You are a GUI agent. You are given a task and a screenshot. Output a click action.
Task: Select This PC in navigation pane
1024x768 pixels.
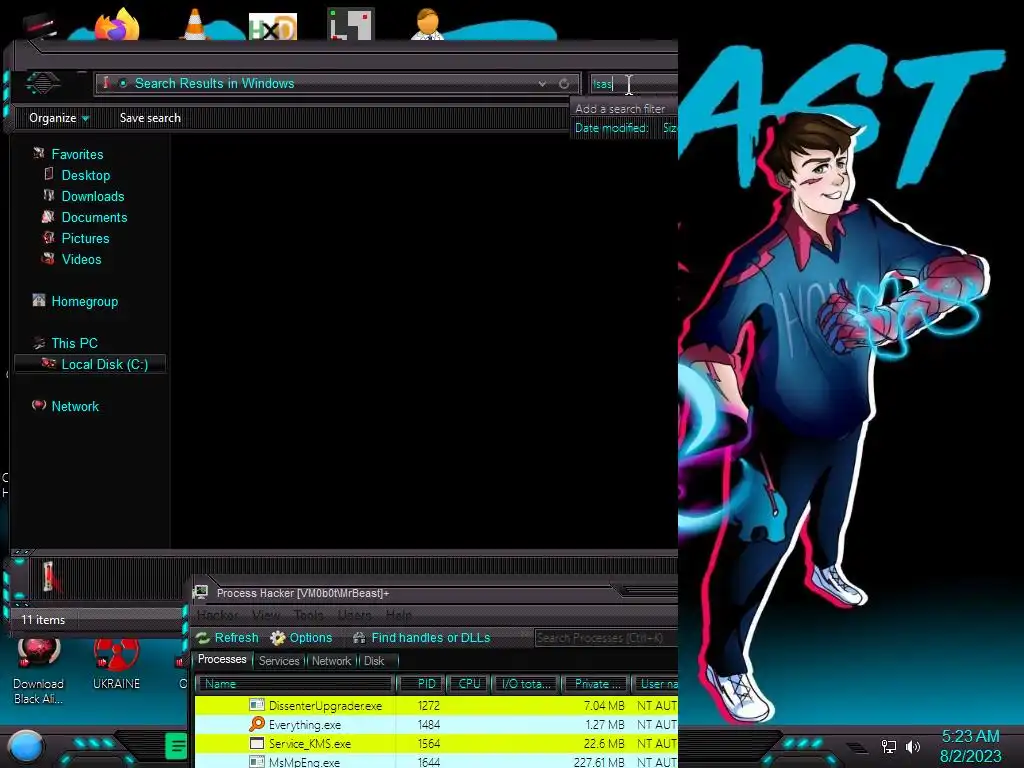click(74, 344)
